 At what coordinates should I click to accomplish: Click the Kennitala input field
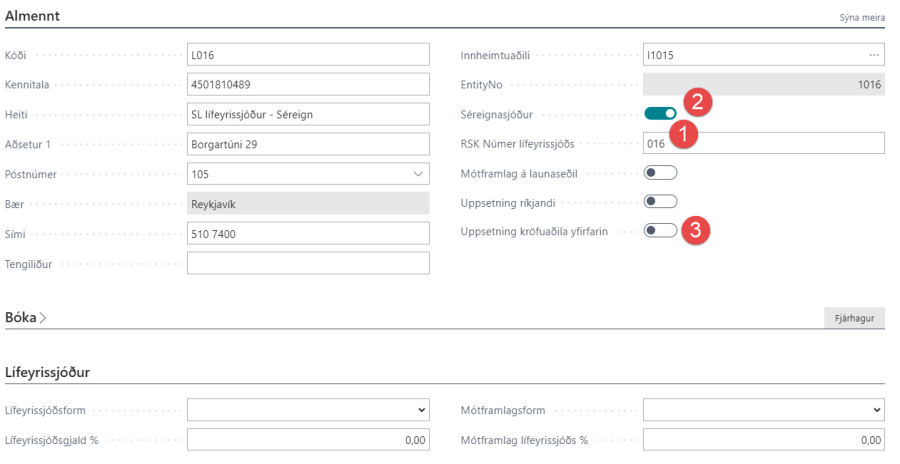pos(308,84)
